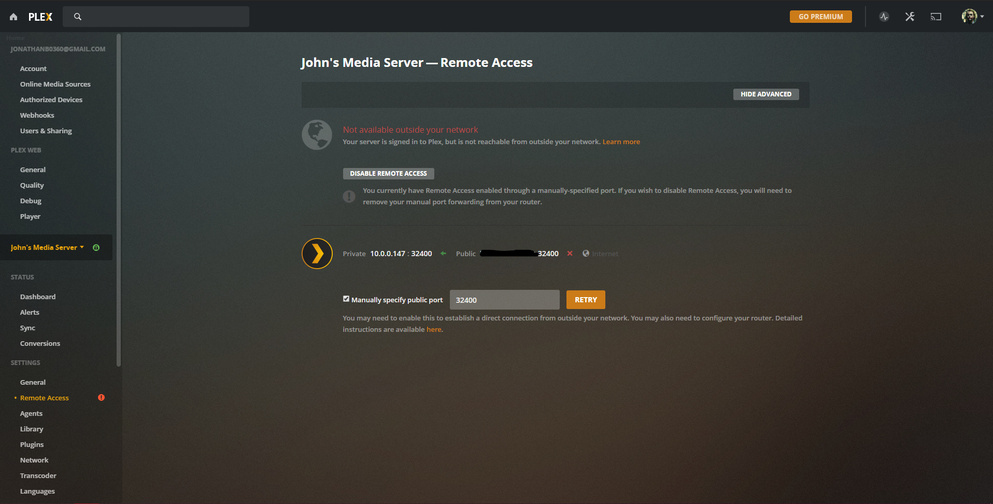Open Account settings
The height and width of the screenshot is (504, 993).
tap(33, 68)
